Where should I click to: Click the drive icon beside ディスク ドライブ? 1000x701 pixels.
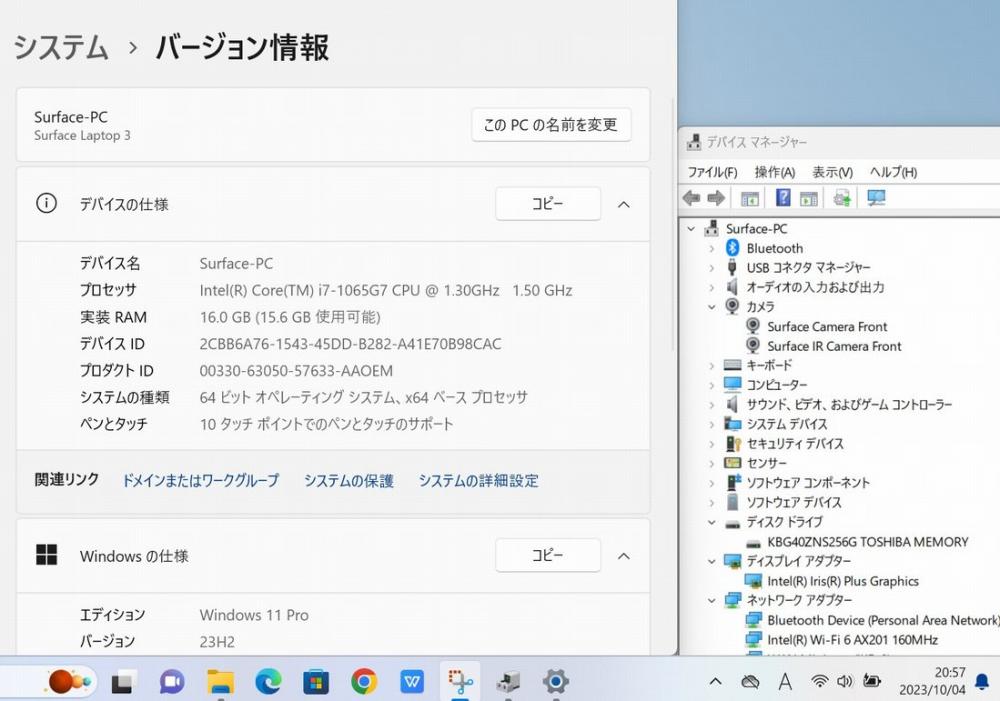733,523
